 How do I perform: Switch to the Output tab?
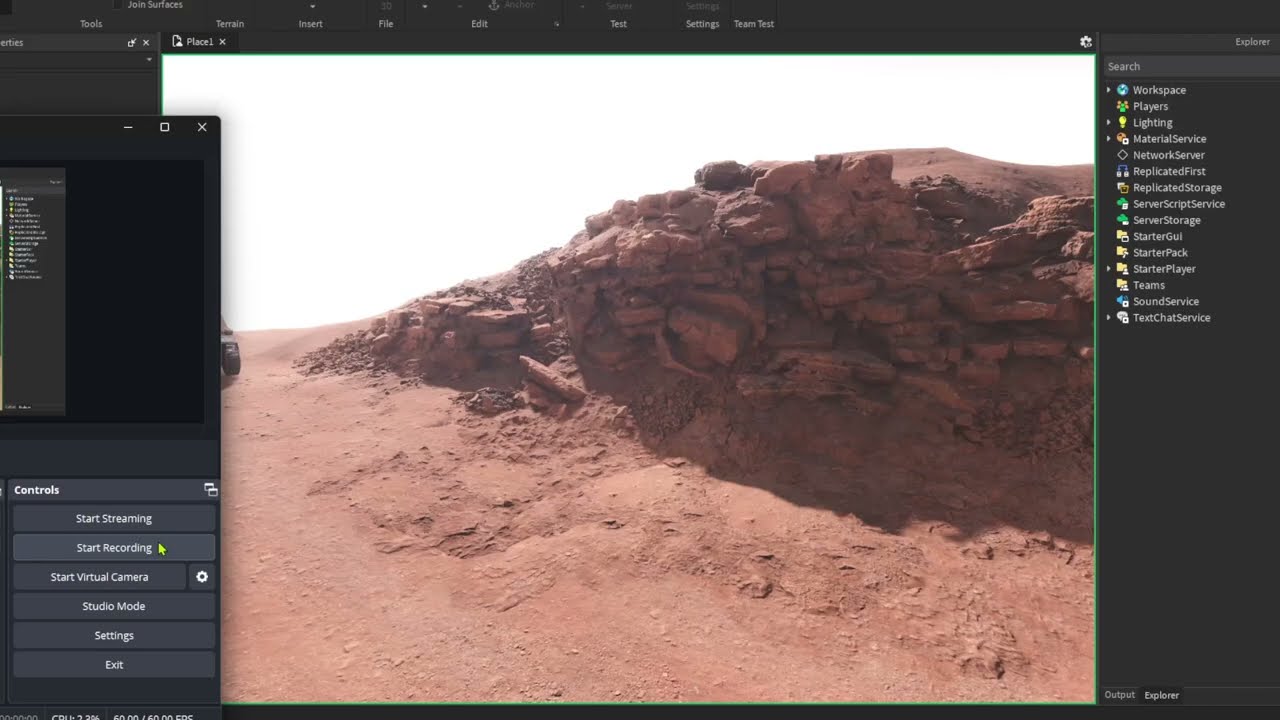[1119, 695]
